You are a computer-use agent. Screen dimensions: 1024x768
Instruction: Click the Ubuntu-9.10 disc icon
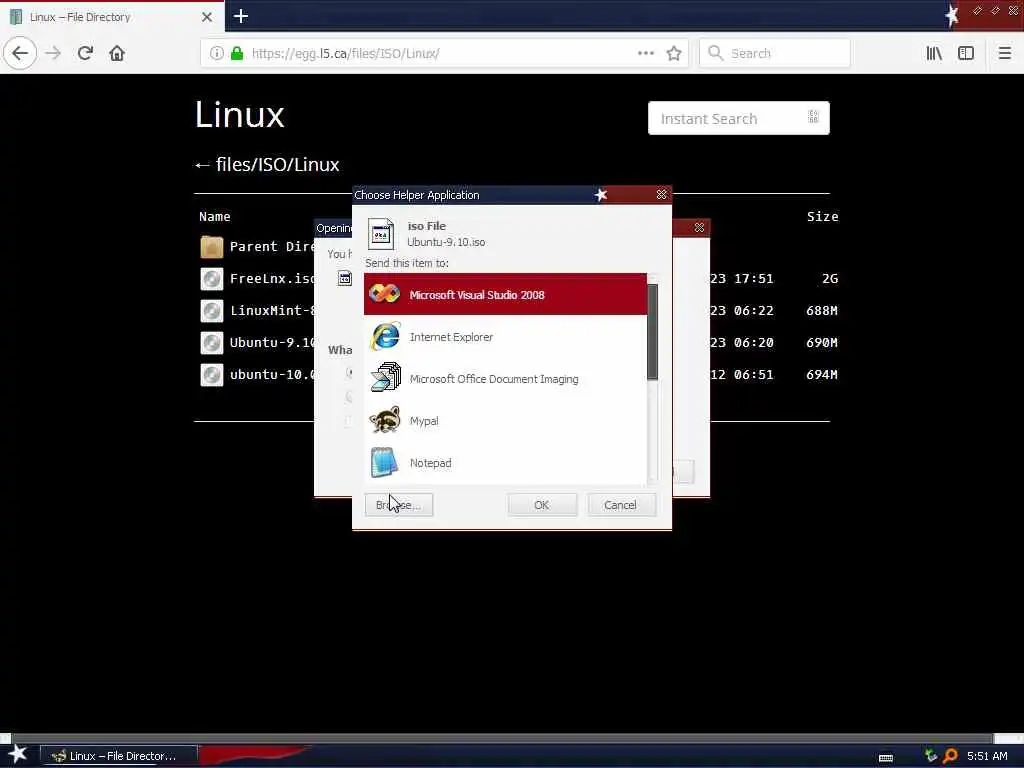tap(212, 343)
